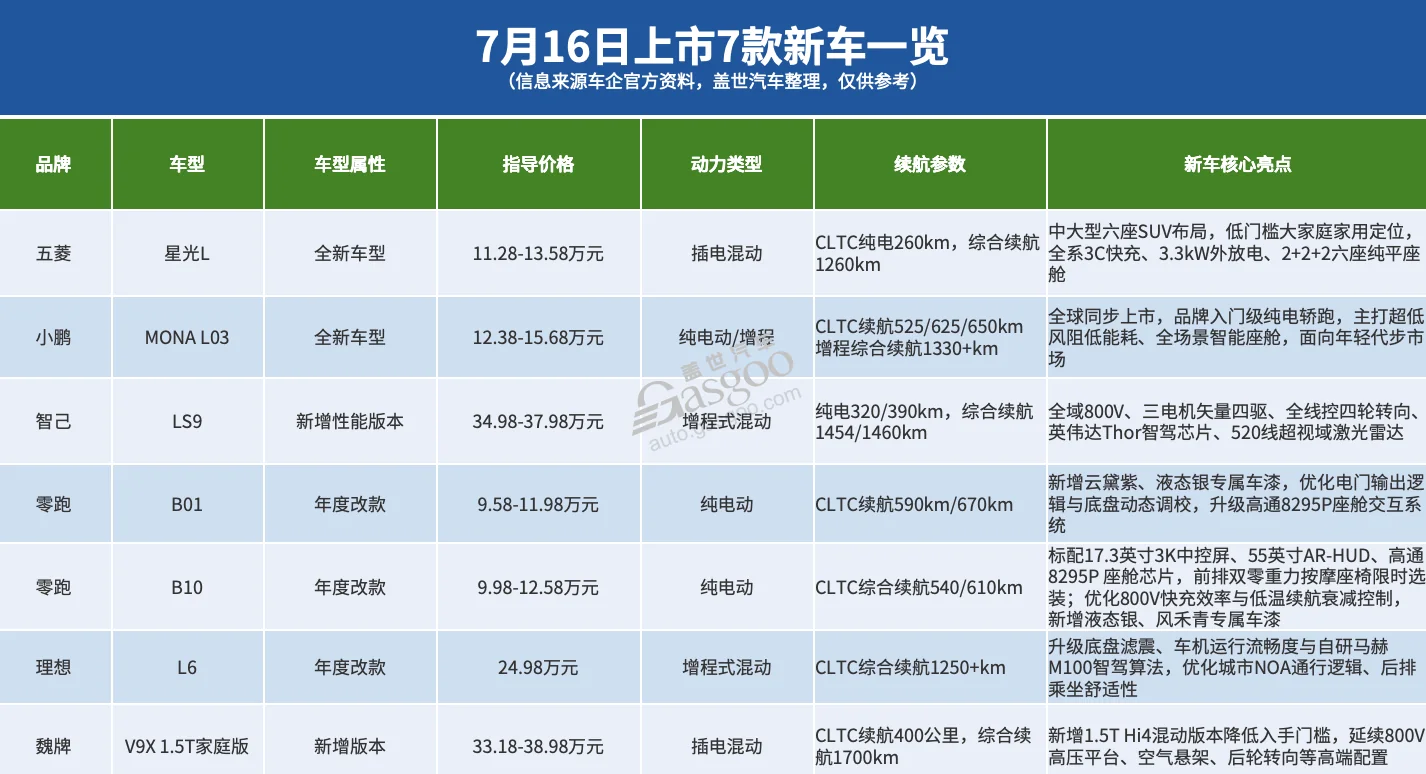Click the LS9 range cell 1454/1460km

coord(930,421)
